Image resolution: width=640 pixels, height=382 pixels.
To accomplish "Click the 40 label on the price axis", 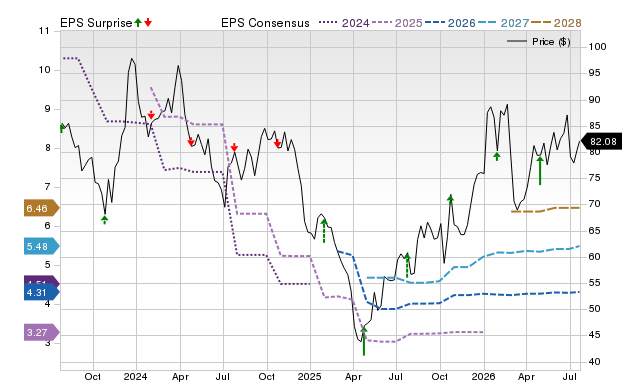I will (x=594, y=362).
